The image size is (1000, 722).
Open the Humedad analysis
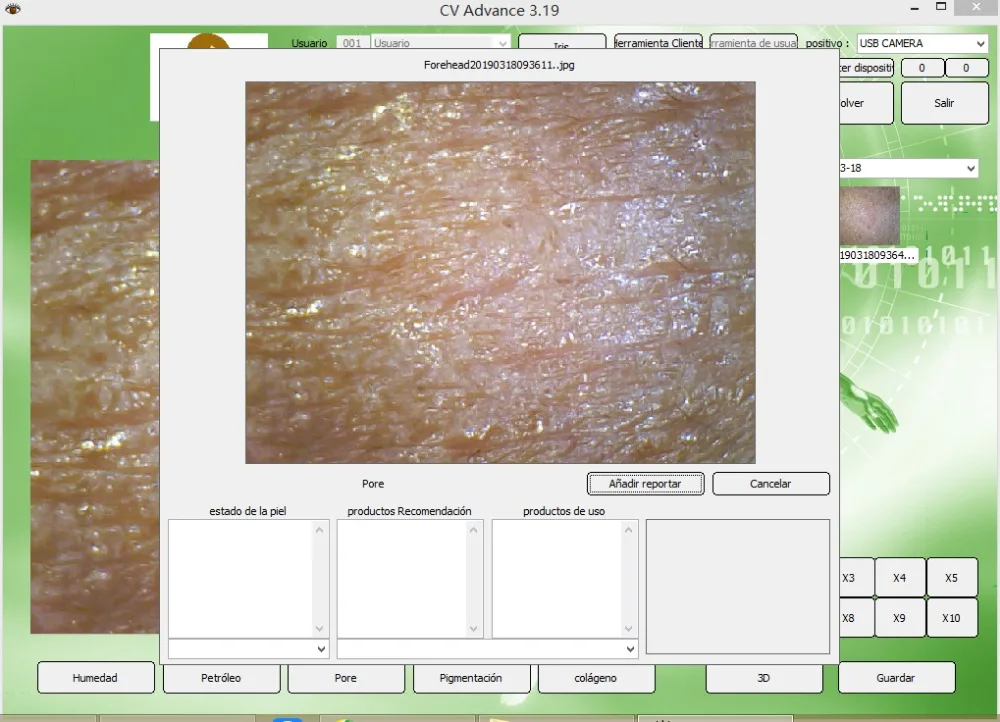click(96, 677)
